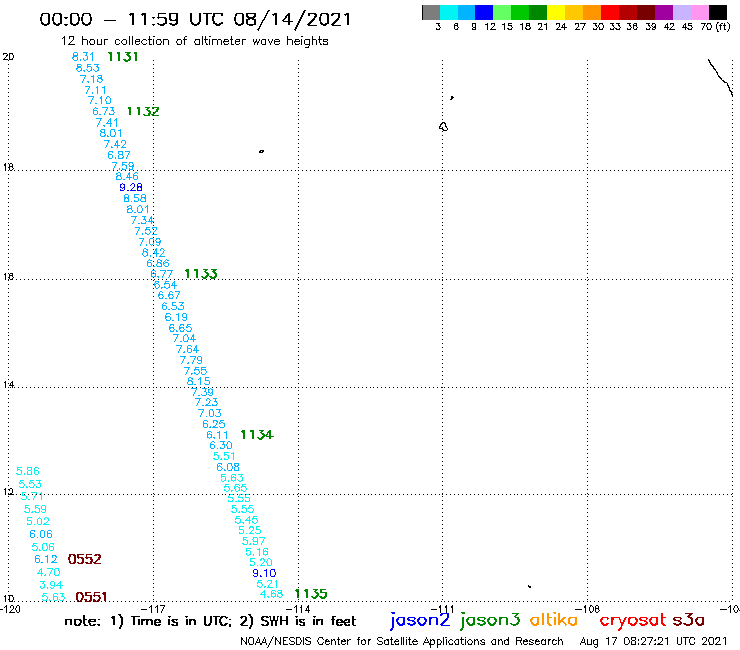Click the 70 (ft) color bar label
Image resolution: width=740 pixels, height=650 pixels.
[715, 27]
